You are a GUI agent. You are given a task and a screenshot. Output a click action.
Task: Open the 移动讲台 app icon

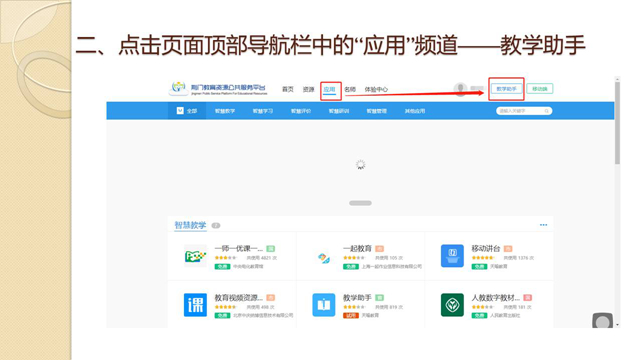tap(452, 256)
